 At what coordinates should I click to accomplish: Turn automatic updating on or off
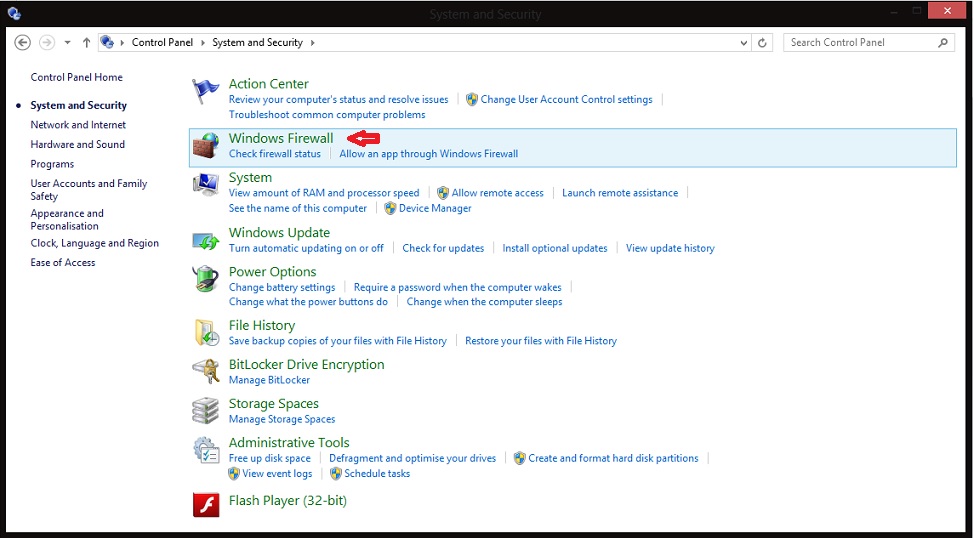pos(306,248)
